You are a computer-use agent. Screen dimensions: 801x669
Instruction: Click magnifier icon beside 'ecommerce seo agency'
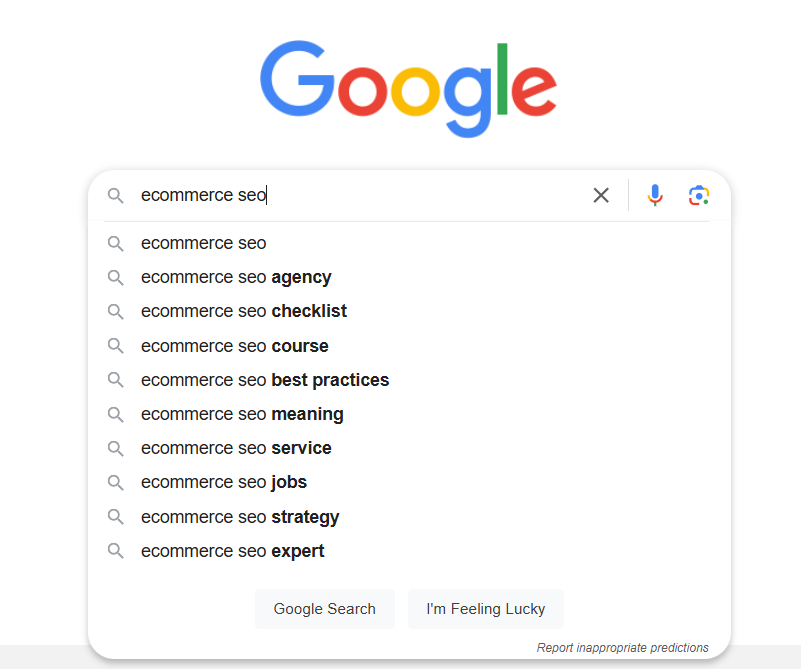[x=115, y=278]
